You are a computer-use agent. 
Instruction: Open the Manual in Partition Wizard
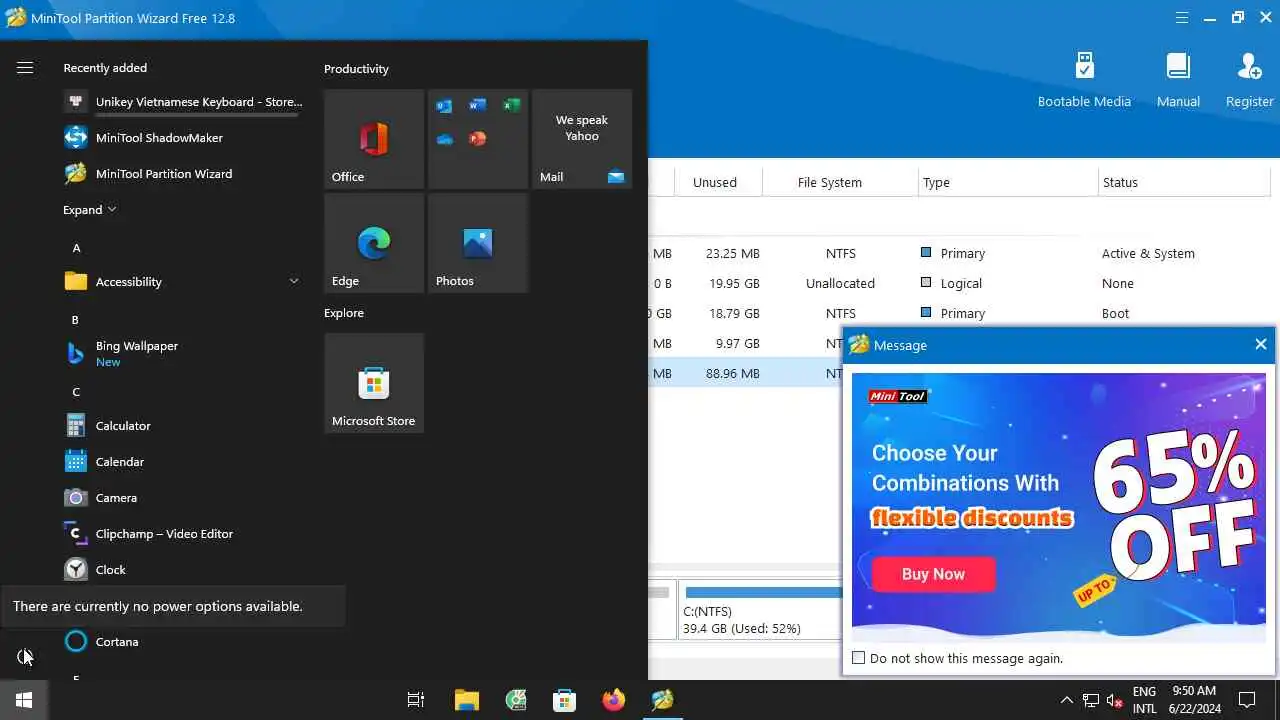[x=1178, y=80]
